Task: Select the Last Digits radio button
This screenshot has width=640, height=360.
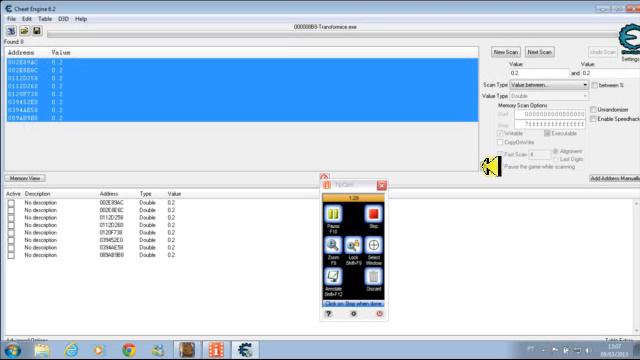Action: tap(556, 159)
